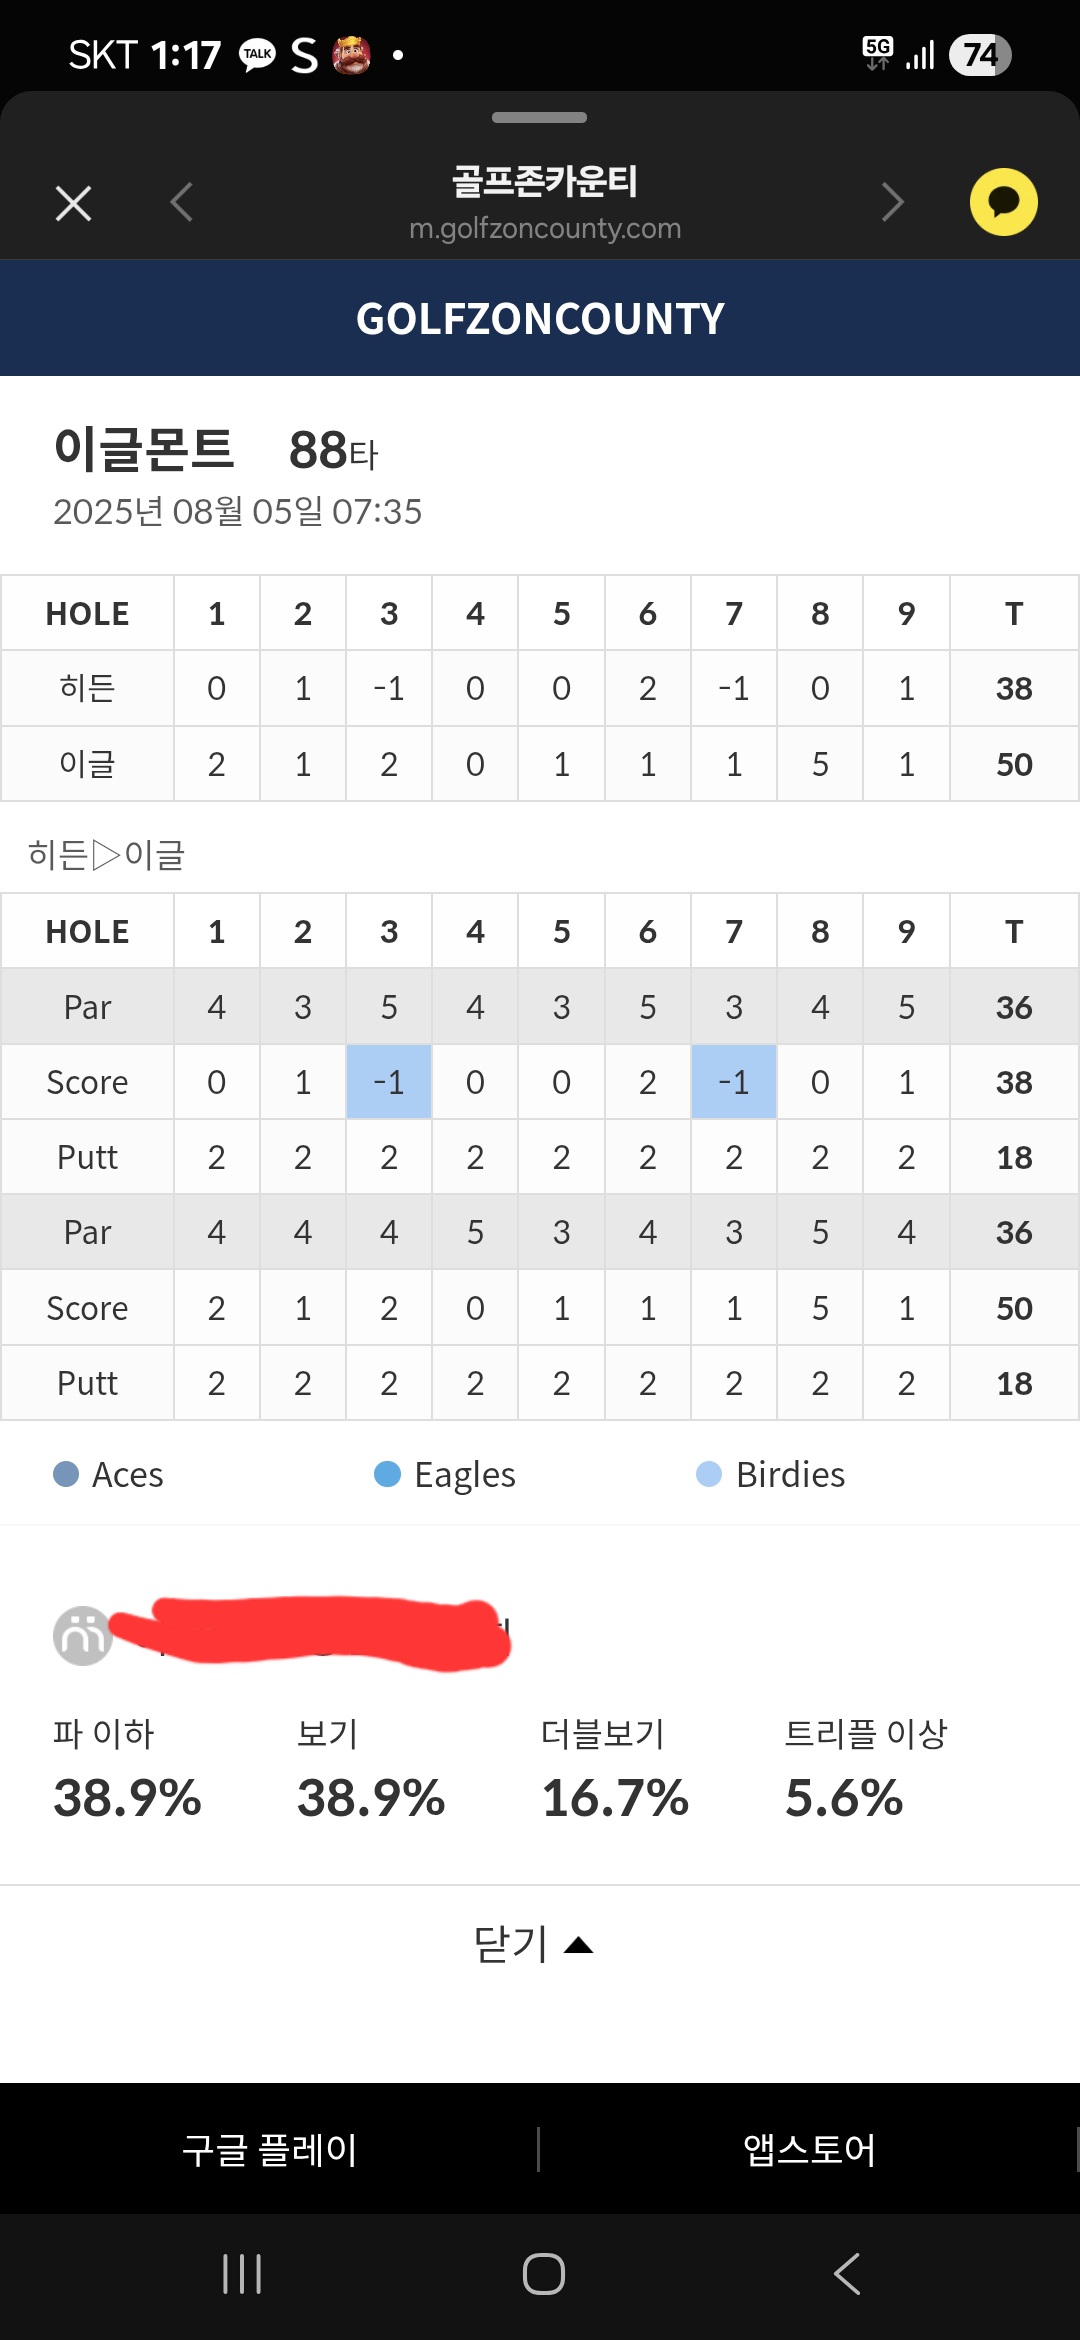
Task: Go back with the left chevron
Action: 181,202
